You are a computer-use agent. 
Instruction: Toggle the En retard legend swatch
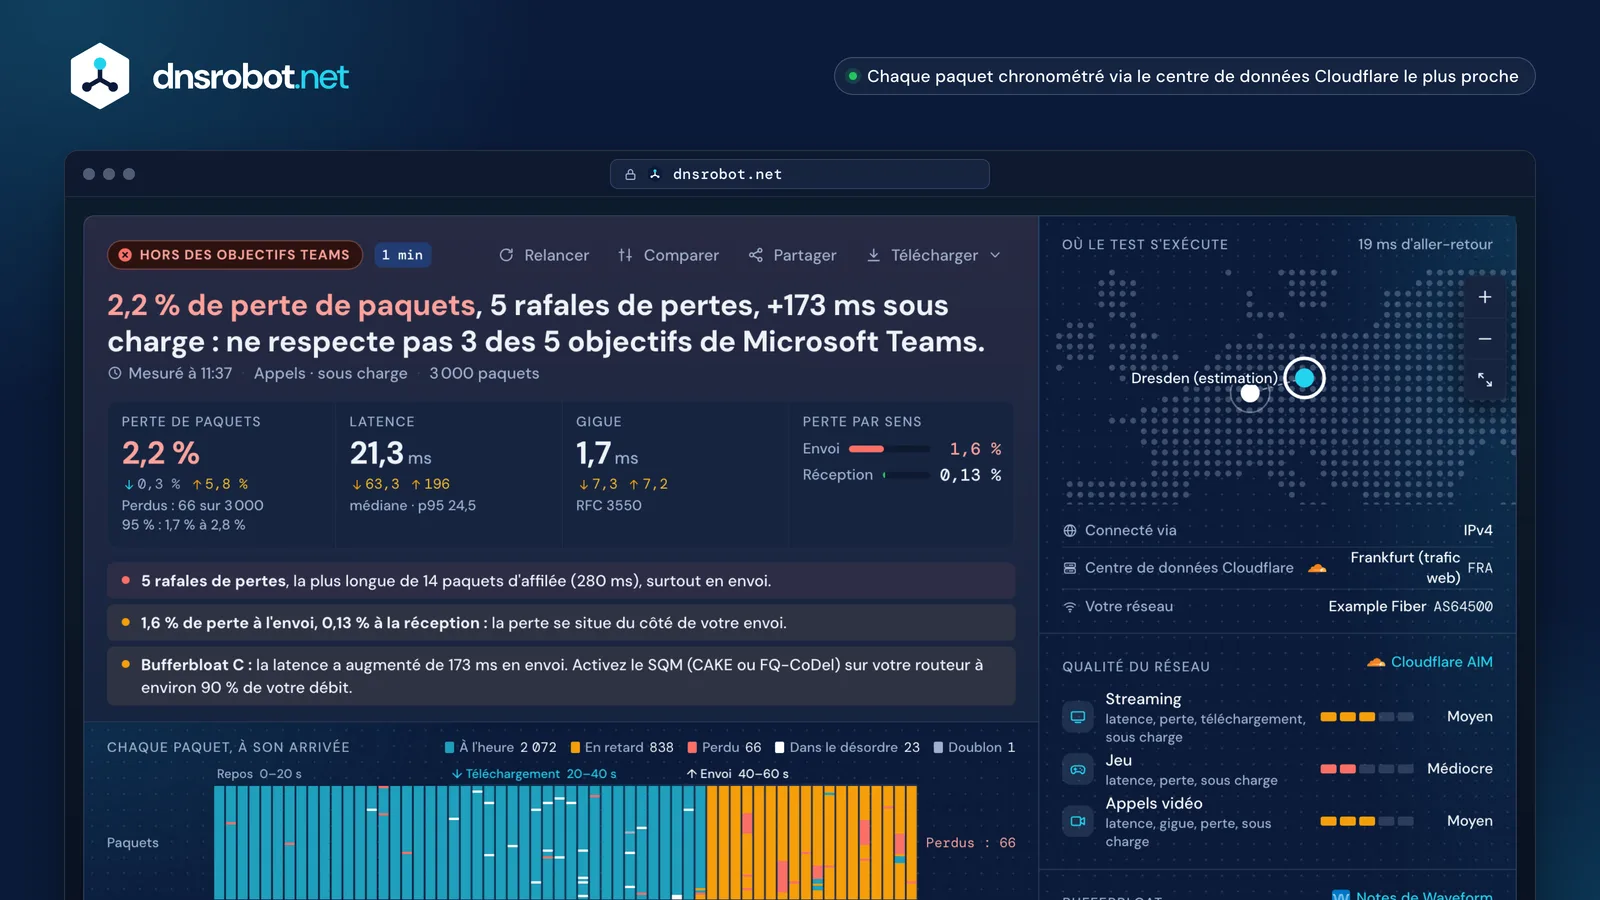575,747
